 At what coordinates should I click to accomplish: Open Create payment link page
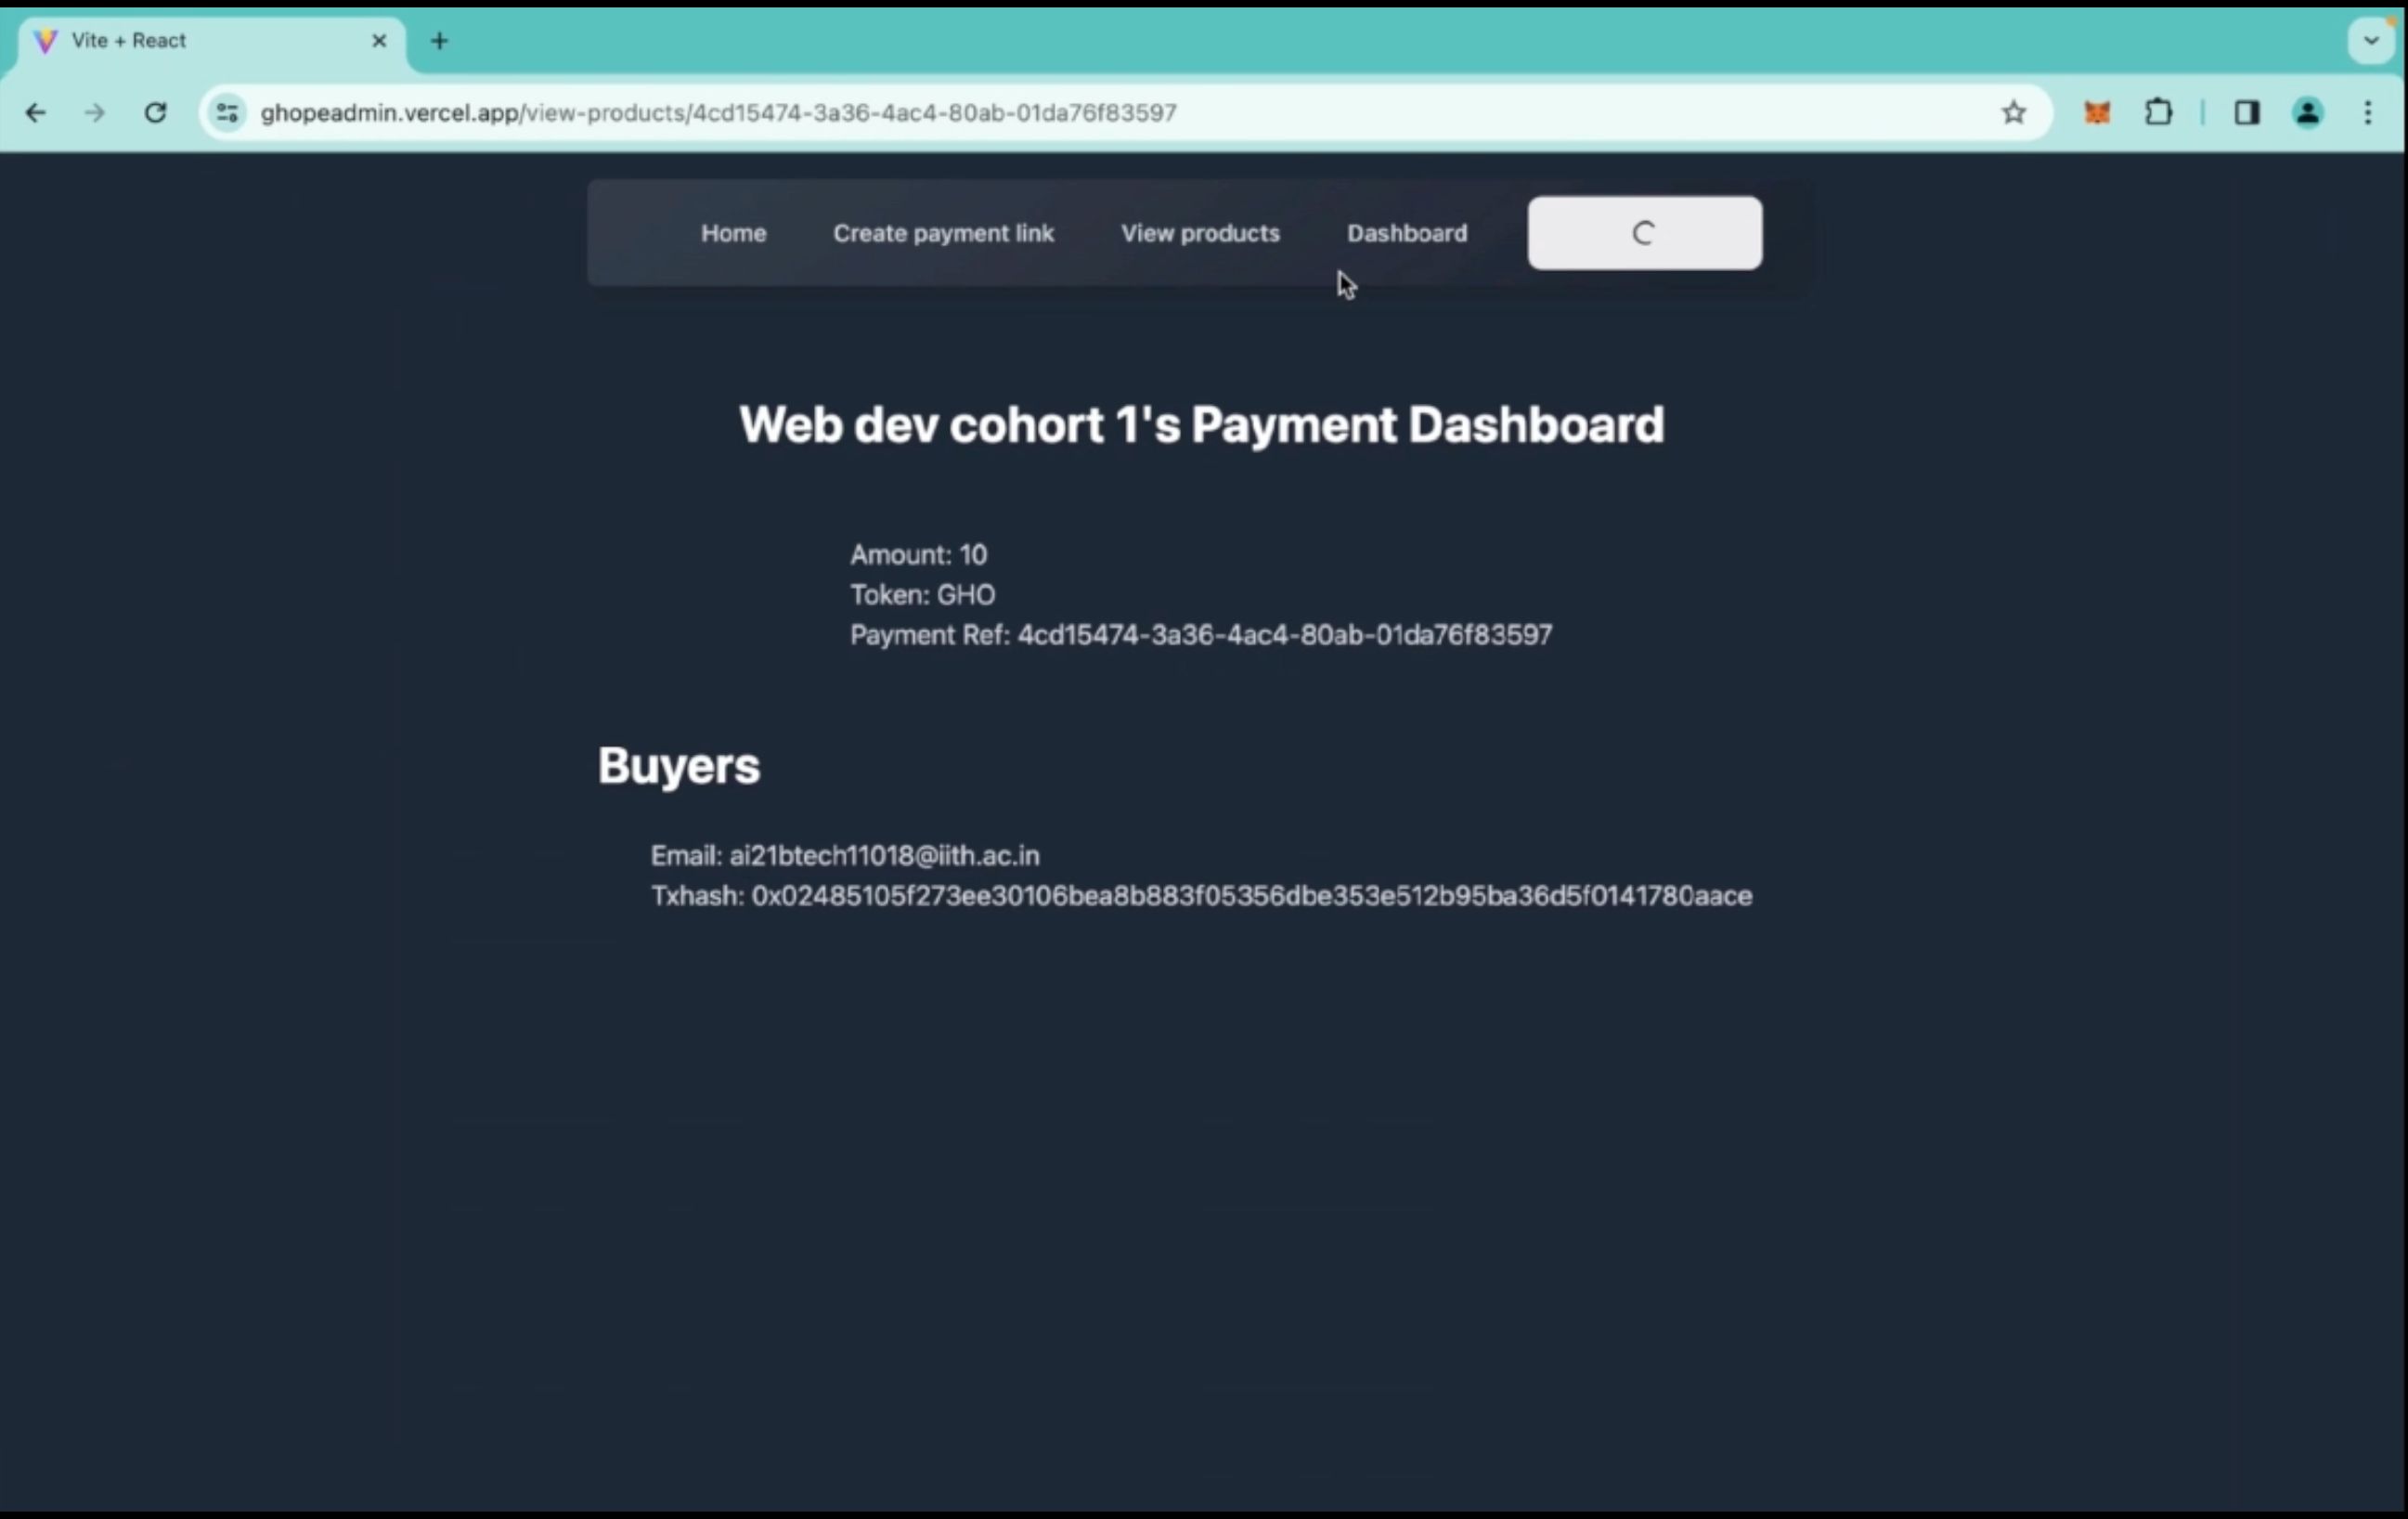[x=942, y=231]
